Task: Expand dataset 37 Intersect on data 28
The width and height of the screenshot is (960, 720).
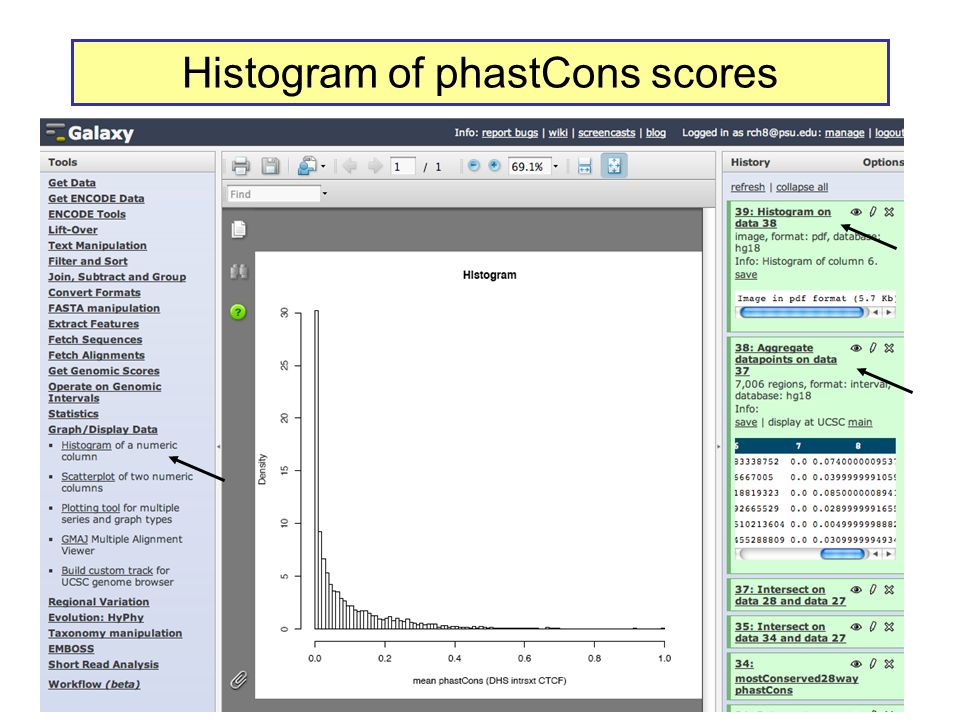Action: click(790, 595)
